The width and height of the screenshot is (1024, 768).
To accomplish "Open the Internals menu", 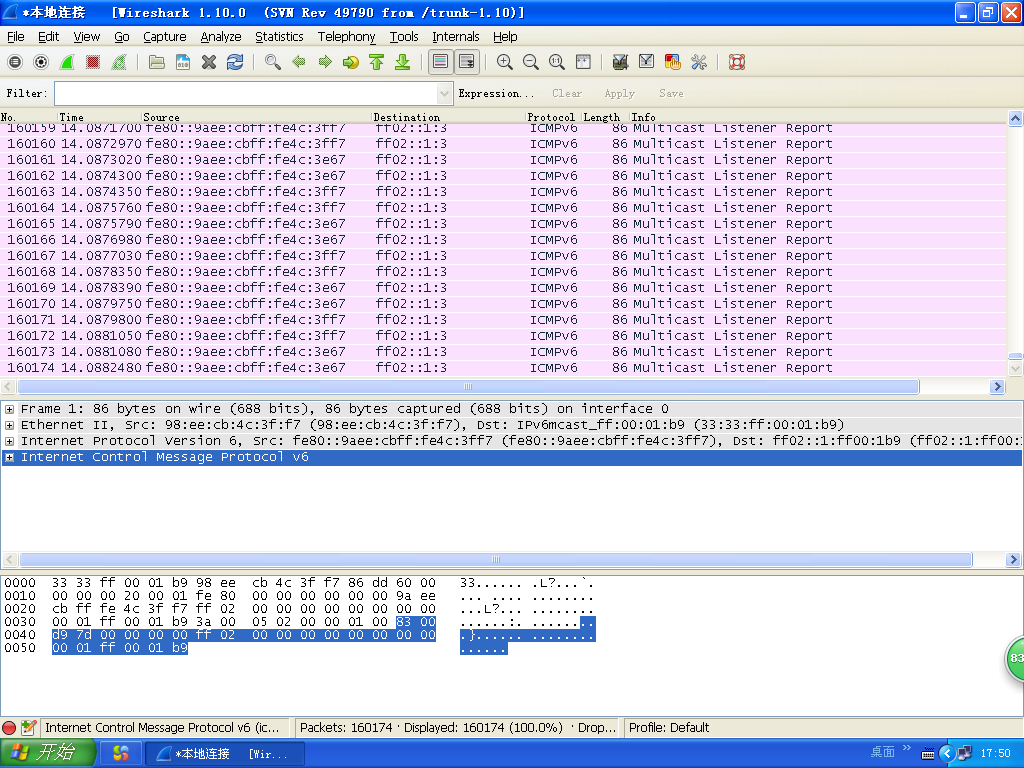I will 456,37.
